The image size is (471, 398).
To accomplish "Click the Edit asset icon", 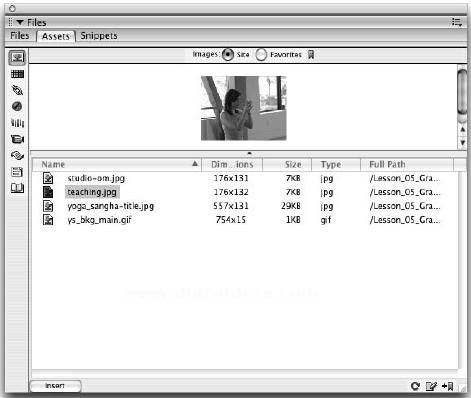I will pyautogui.click(x=431, y=386).
